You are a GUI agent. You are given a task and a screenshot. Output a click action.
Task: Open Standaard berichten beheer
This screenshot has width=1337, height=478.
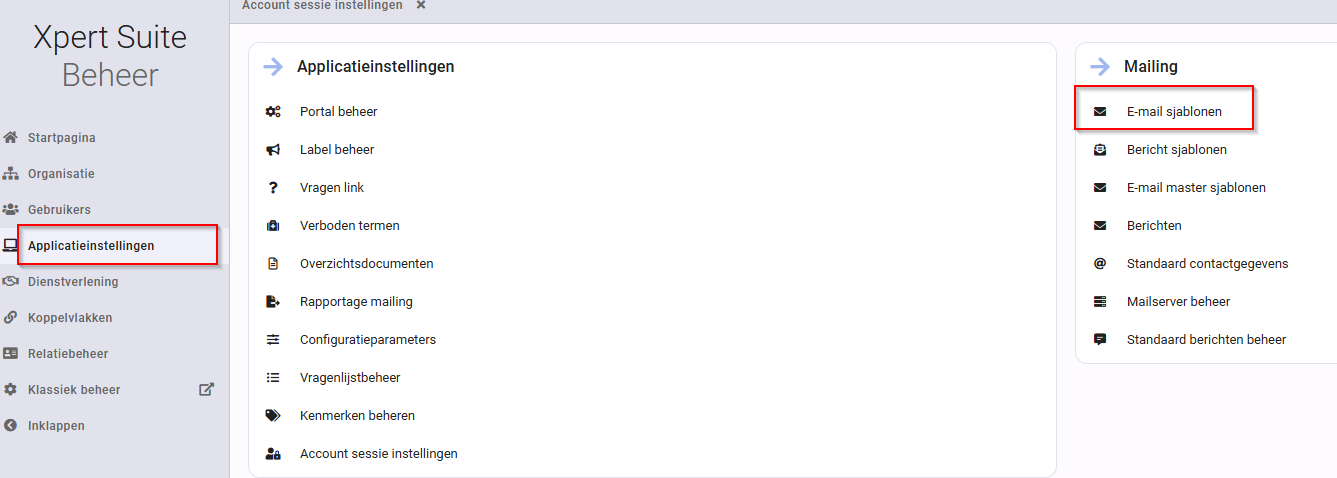(x=1206, y=340)
